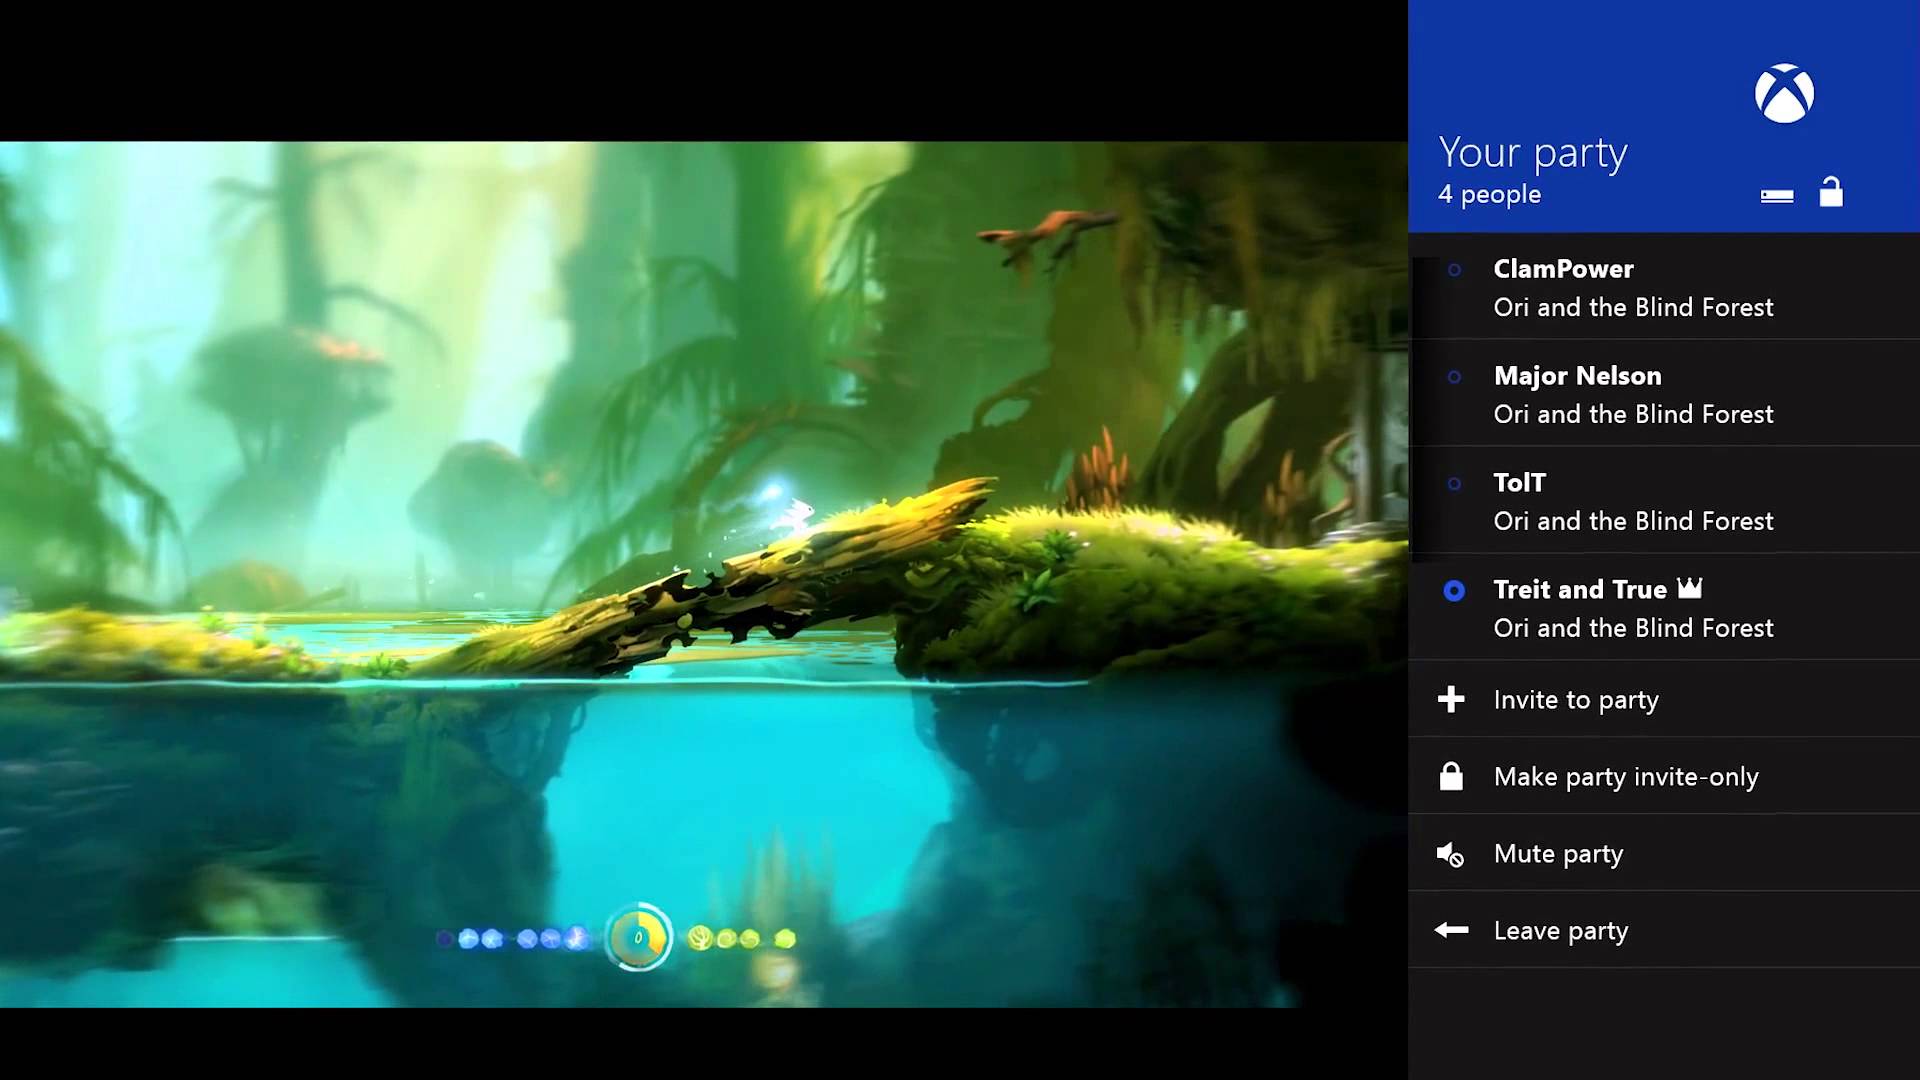Select the ClamPower party member
Viewport: 1920px width, 1080px height.
(x=1664, y=287)
